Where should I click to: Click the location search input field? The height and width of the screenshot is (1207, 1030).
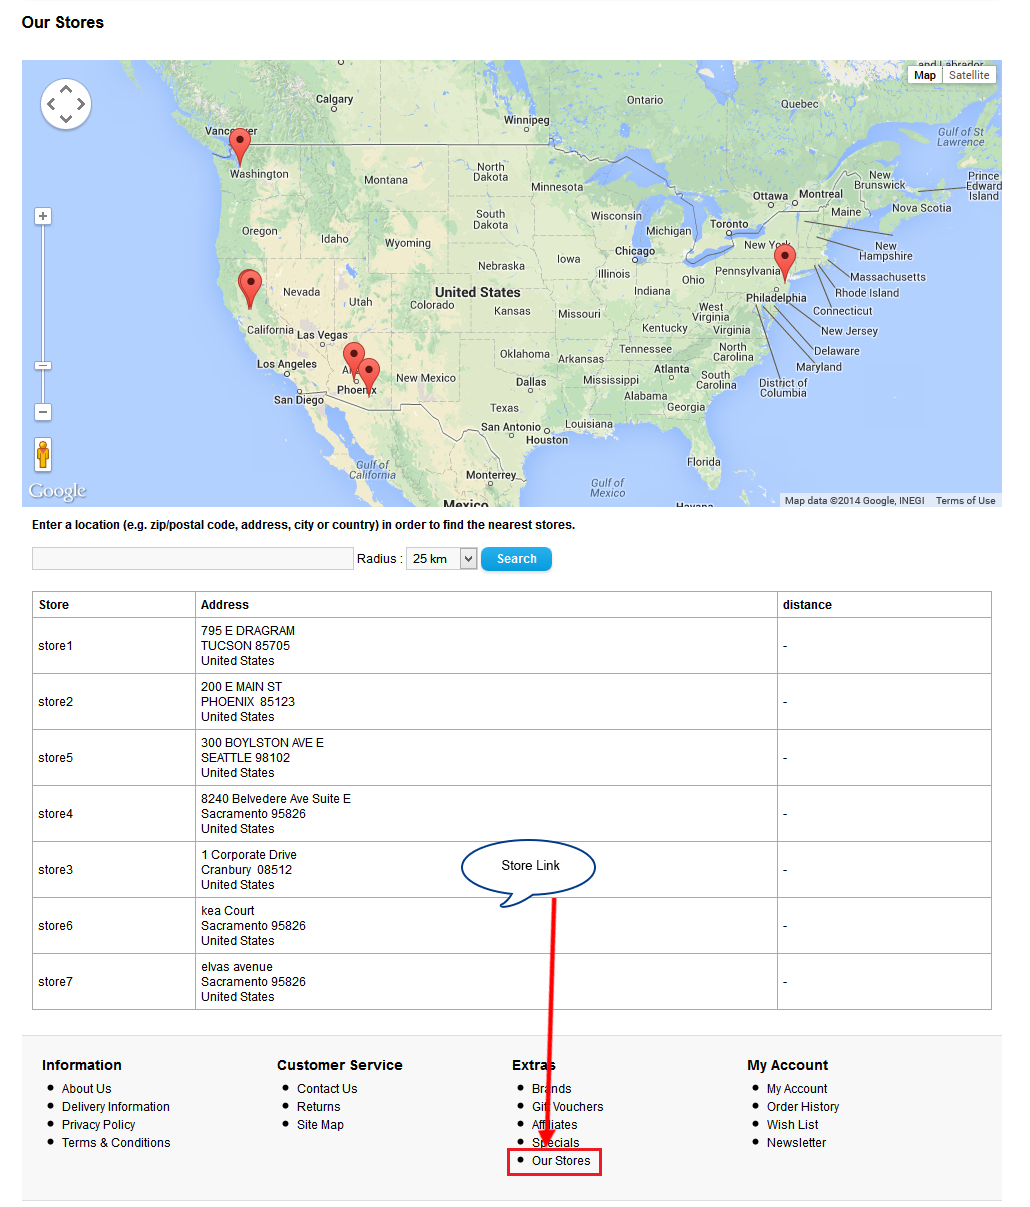tap(193, 559)
